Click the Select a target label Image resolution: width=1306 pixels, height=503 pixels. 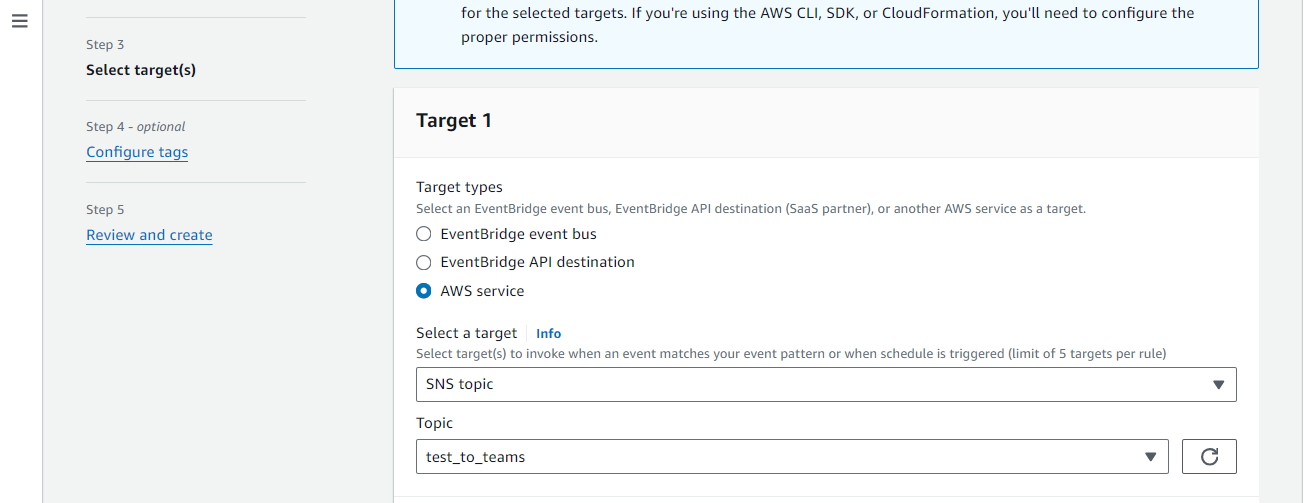point(466,333)
